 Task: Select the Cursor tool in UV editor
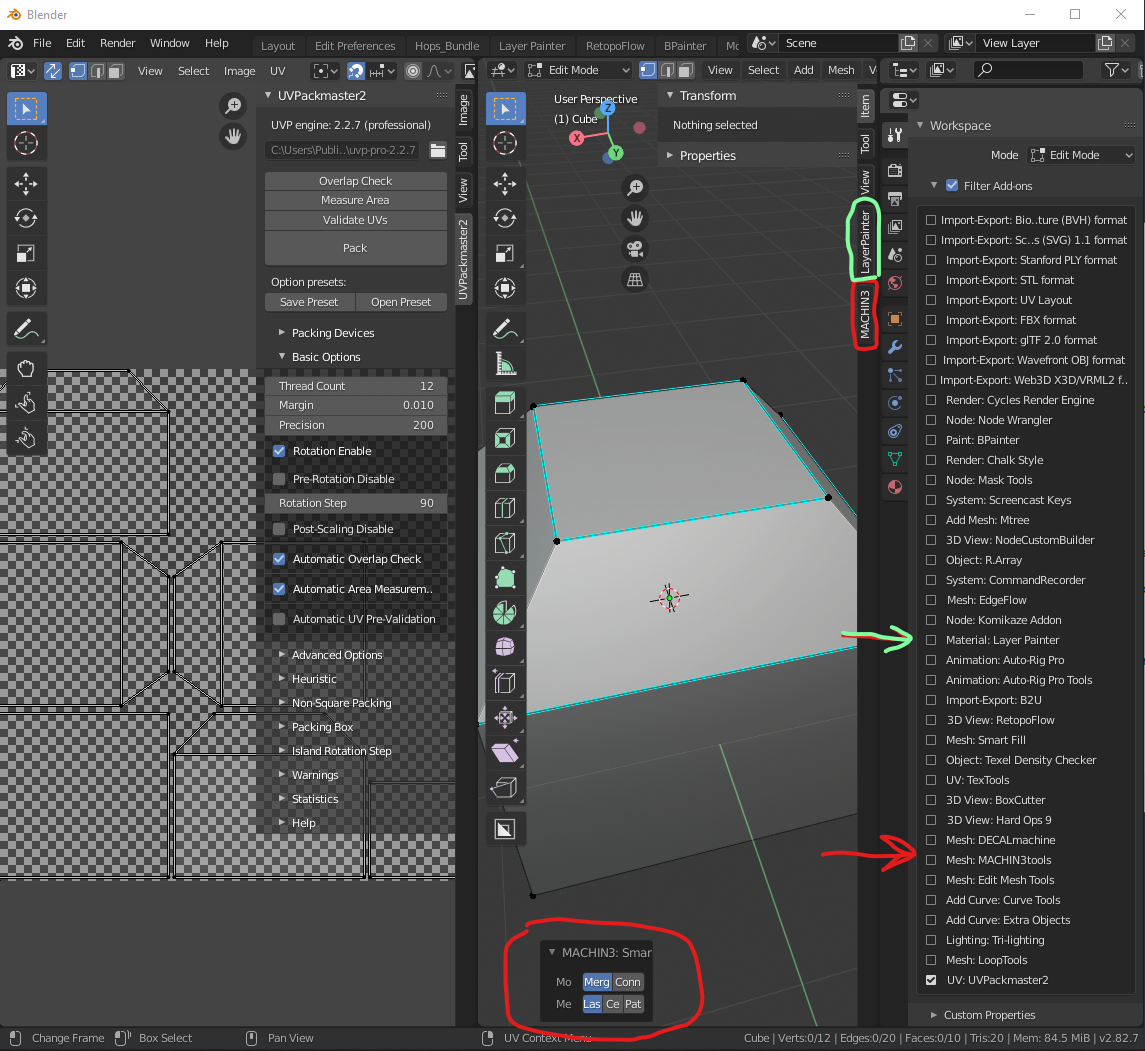(26, 143)
